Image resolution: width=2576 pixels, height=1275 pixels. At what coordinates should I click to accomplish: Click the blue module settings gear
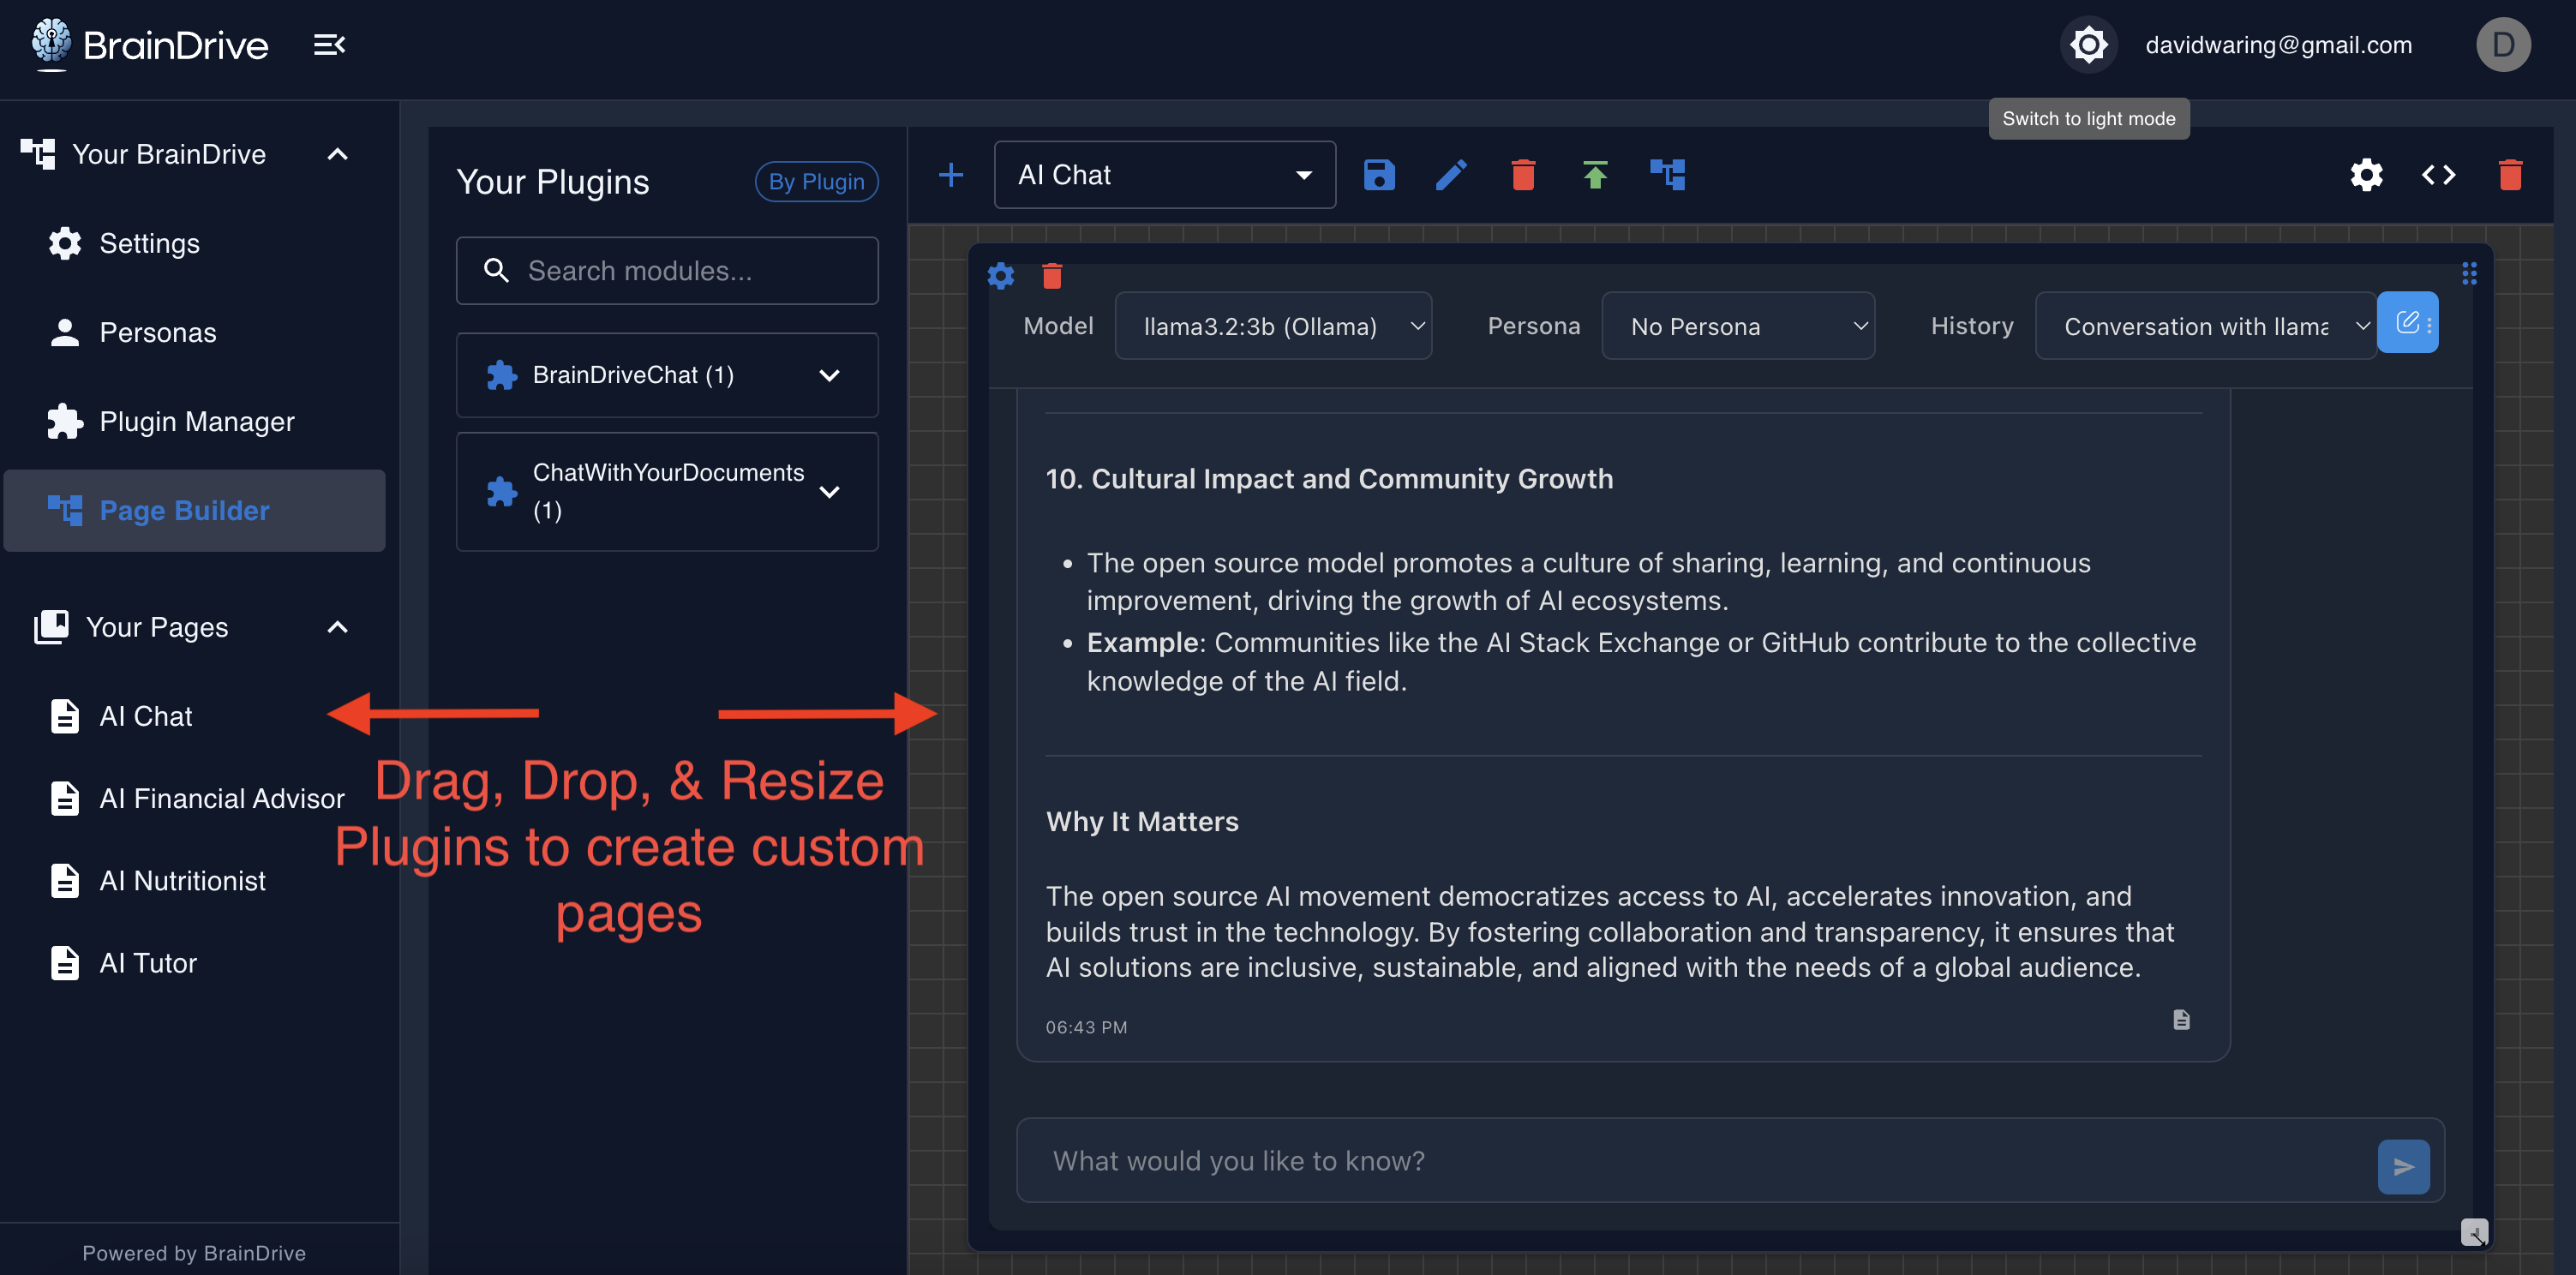point(1000,275)
